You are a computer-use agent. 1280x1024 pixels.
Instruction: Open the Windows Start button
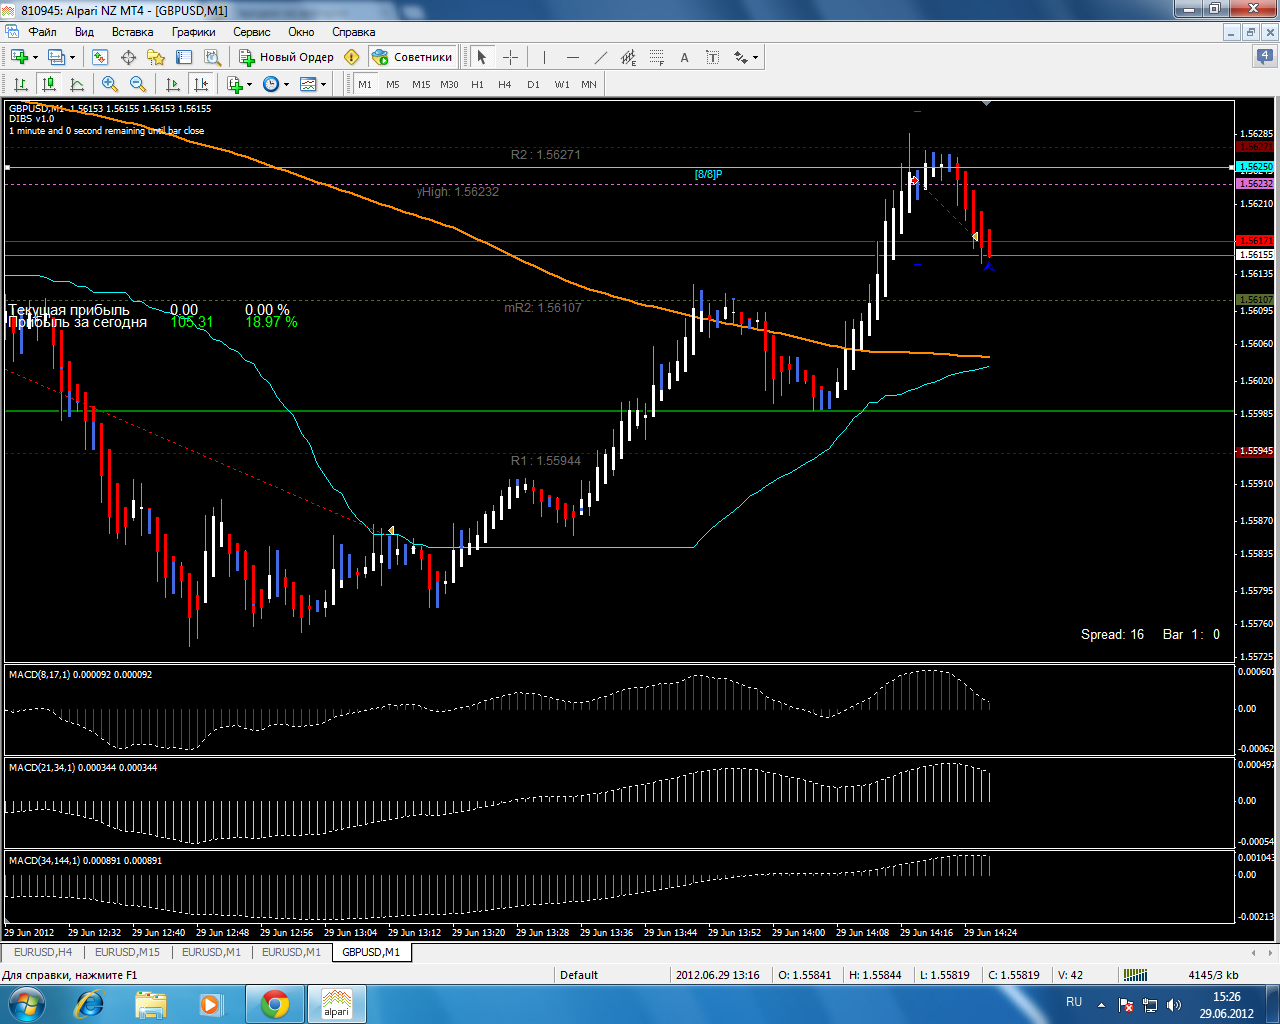(x=26, y=1004)
